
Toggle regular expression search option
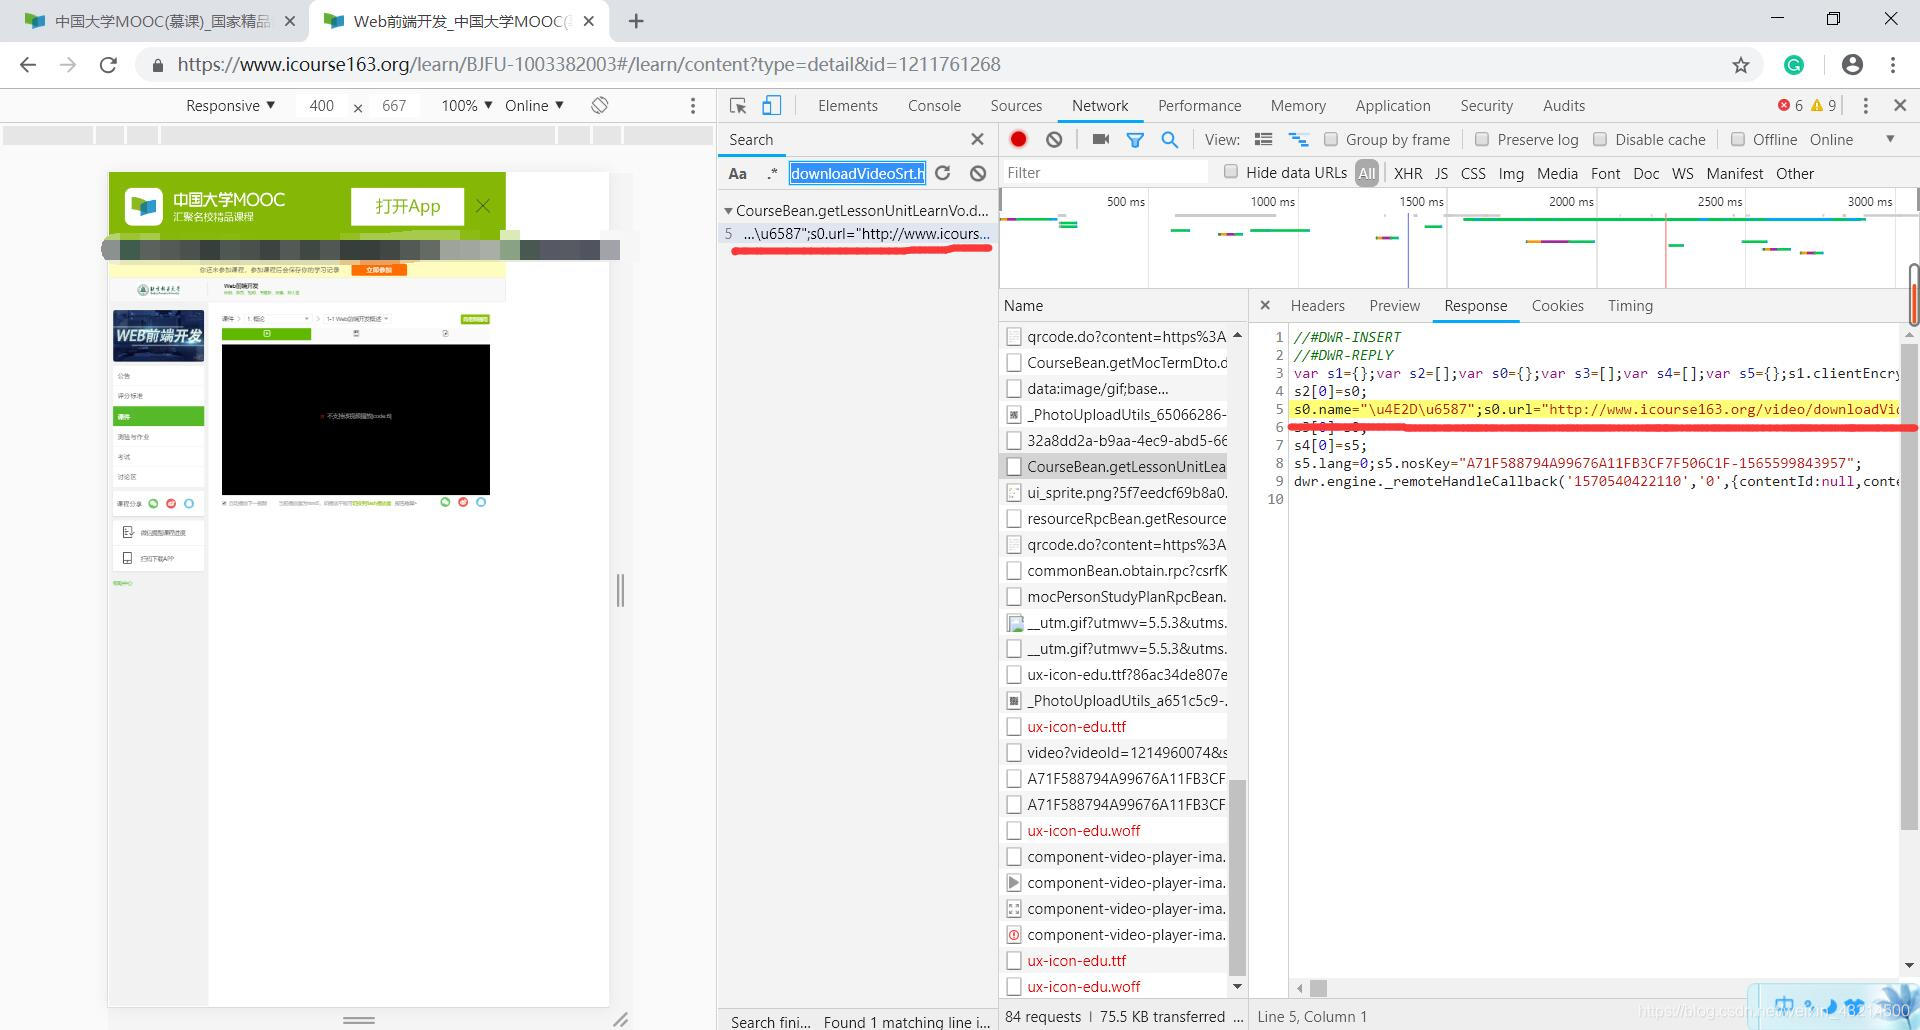(772, 173)
